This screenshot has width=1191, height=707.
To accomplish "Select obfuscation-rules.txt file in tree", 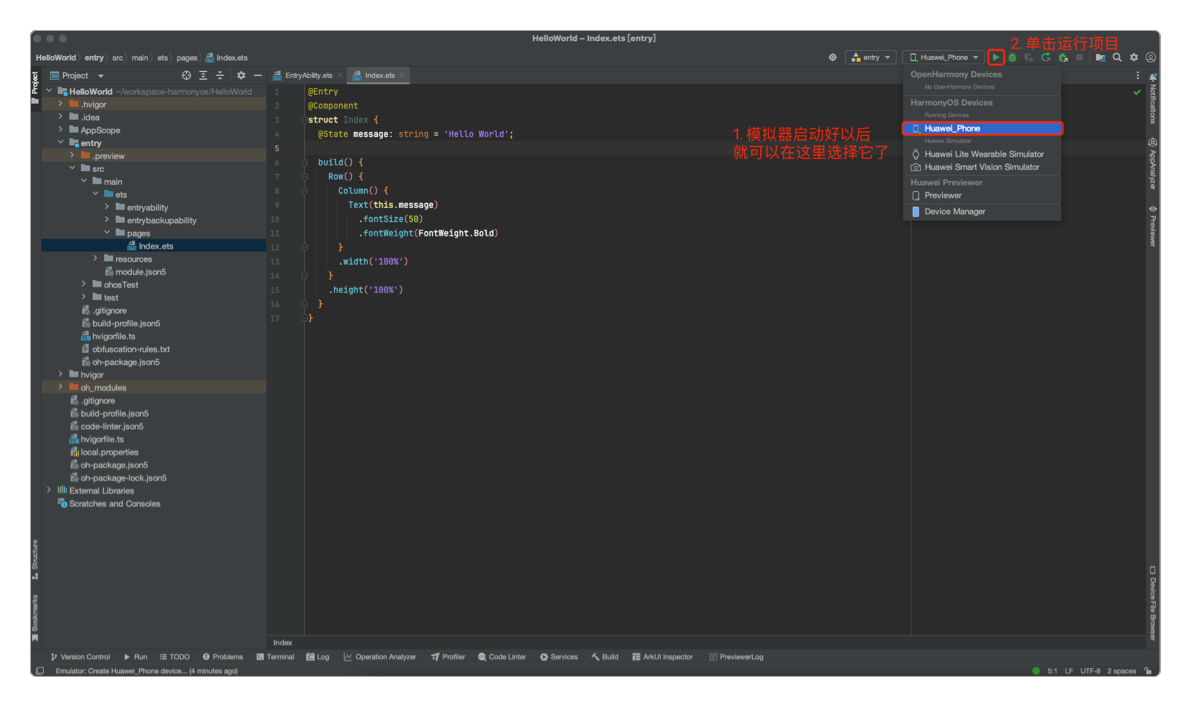I will click(x=131, y=349).
